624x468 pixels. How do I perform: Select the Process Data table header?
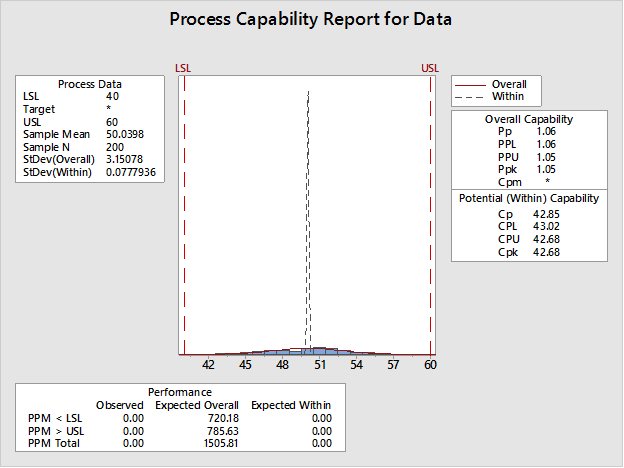point(89,84)
